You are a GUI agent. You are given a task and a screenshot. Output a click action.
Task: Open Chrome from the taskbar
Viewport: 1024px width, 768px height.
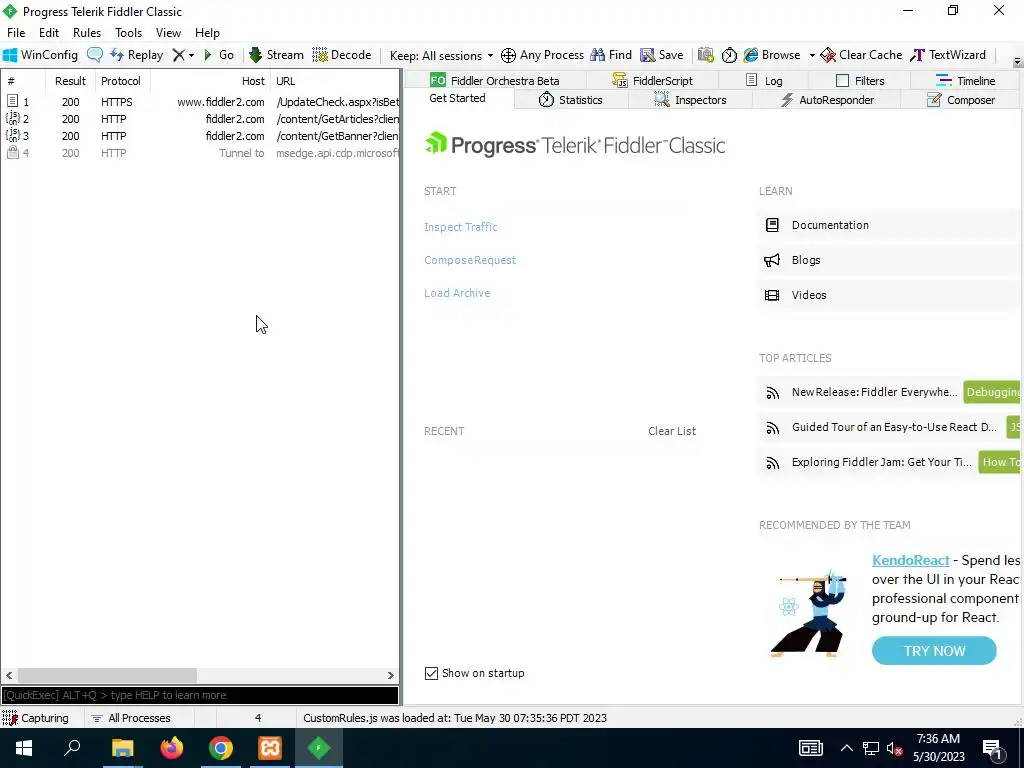[221, 748]
